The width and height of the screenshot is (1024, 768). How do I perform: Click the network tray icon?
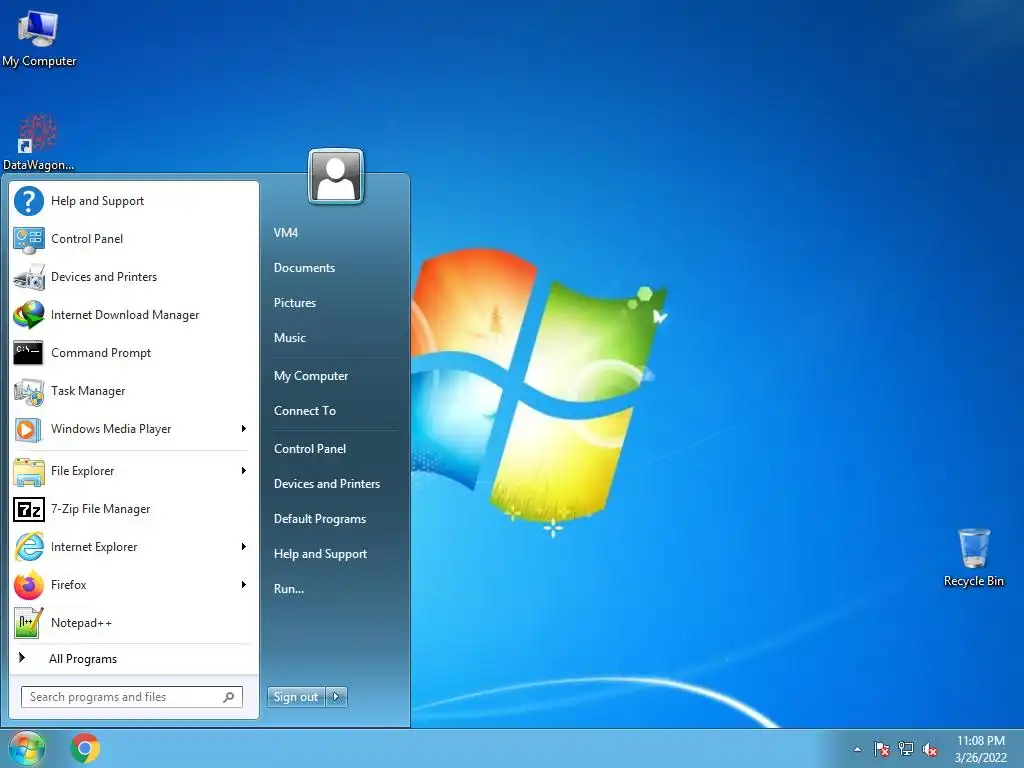[906, 749]
